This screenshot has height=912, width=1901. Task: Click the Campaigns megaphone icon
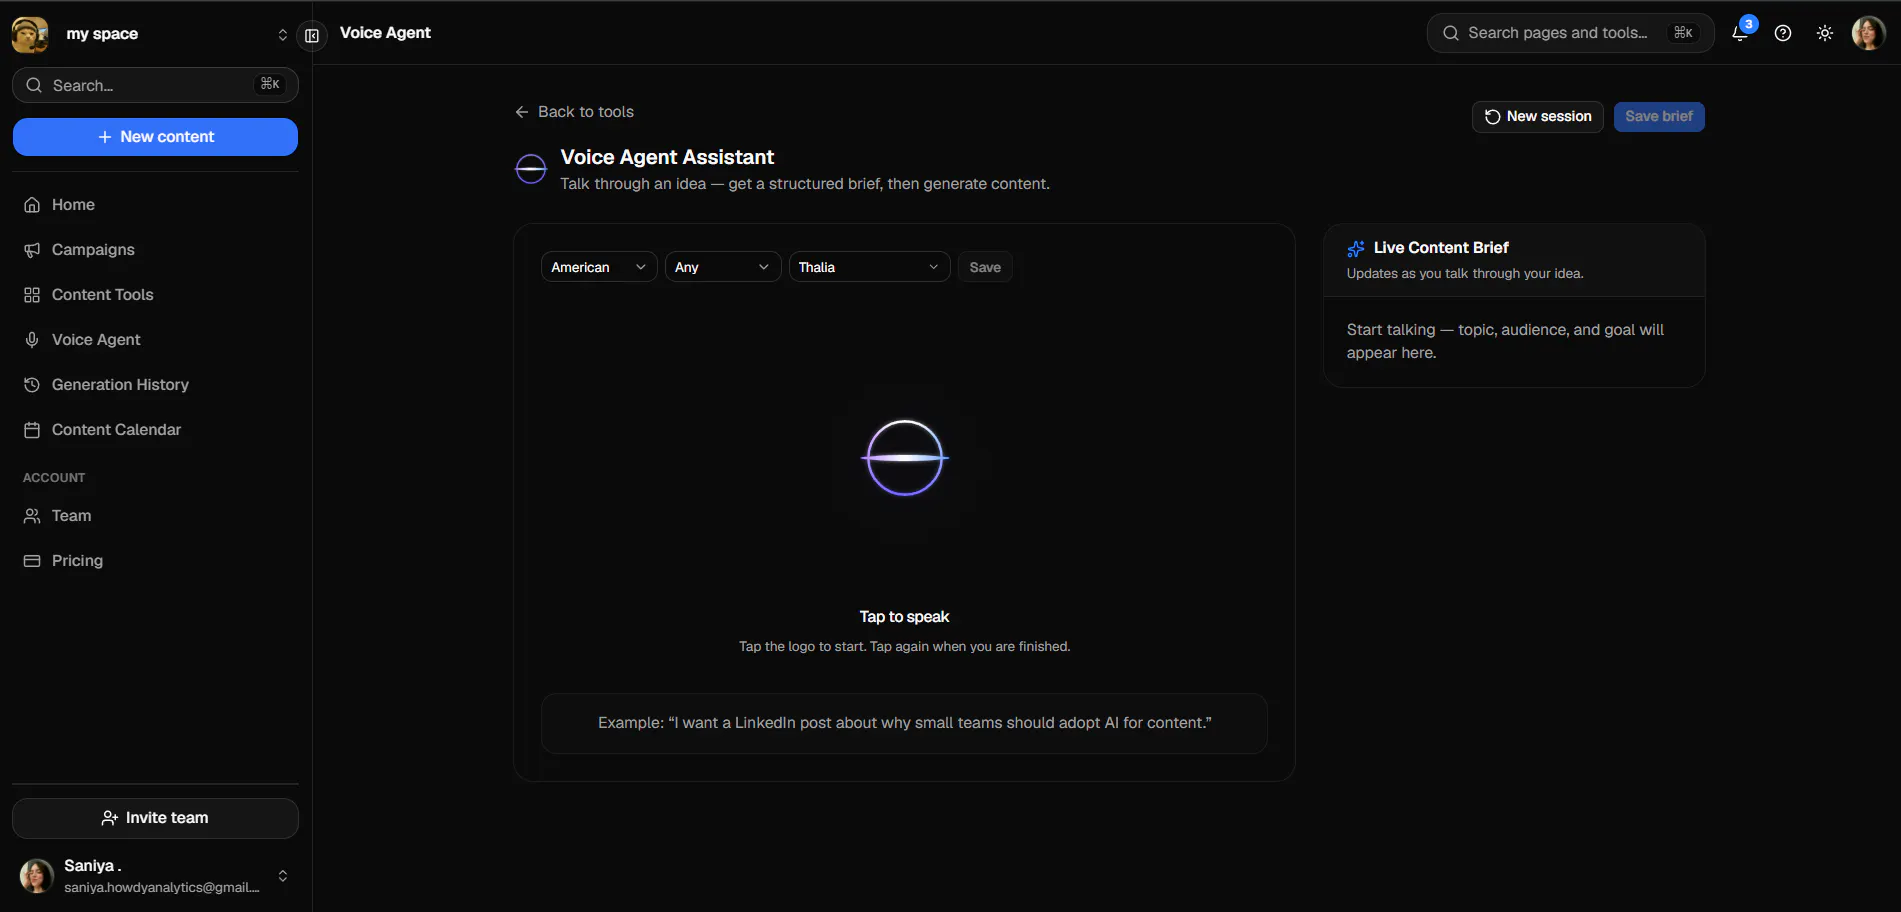(x=32, y=250)
